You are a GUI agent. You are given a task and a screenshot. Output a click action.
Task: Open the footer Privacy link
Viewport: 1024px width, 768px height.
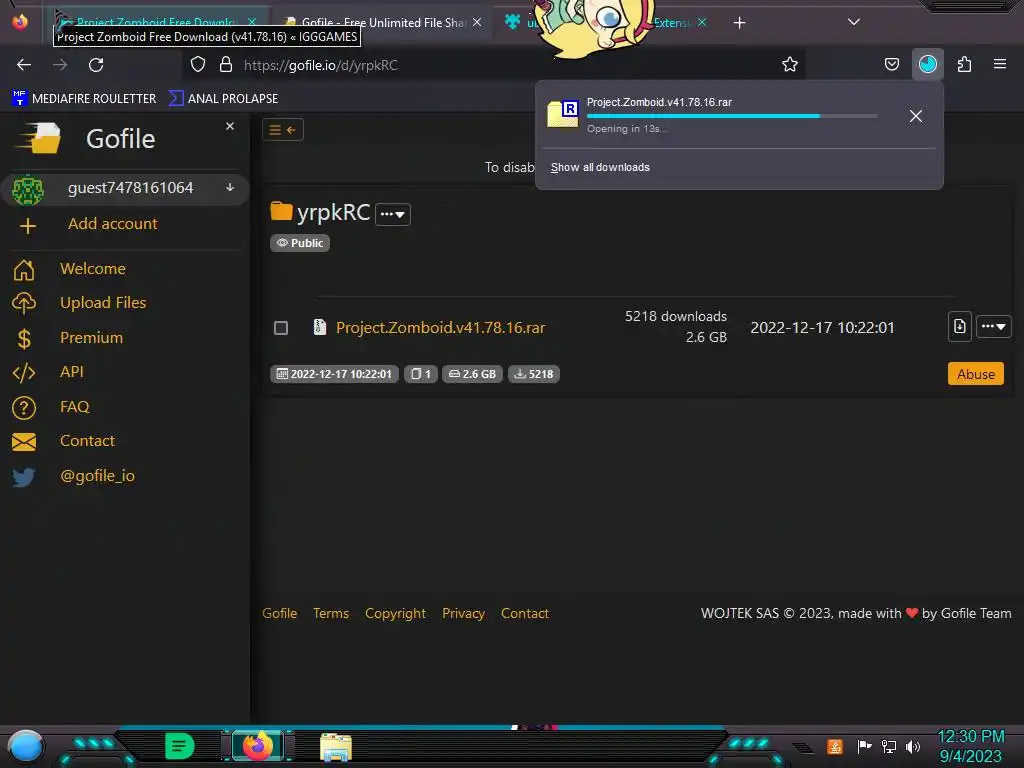(463, 613)
